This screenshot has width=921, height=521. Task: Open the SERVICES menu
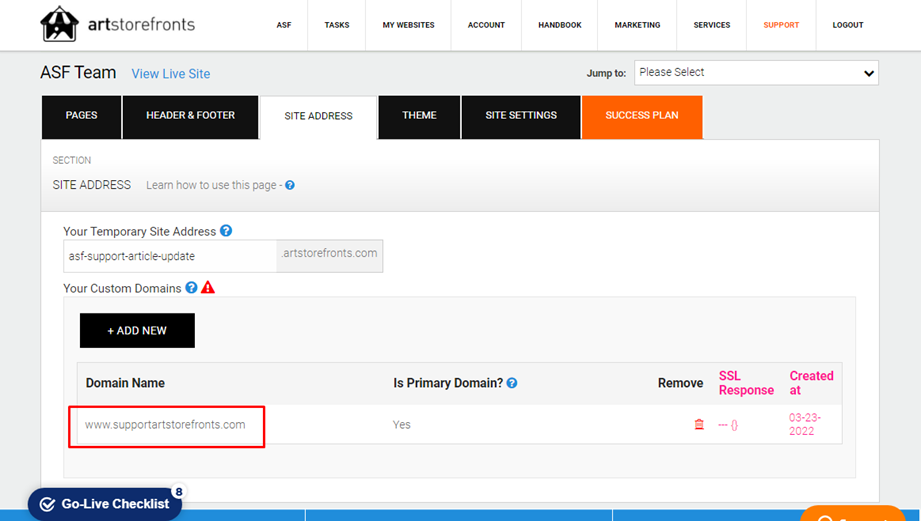711,25
